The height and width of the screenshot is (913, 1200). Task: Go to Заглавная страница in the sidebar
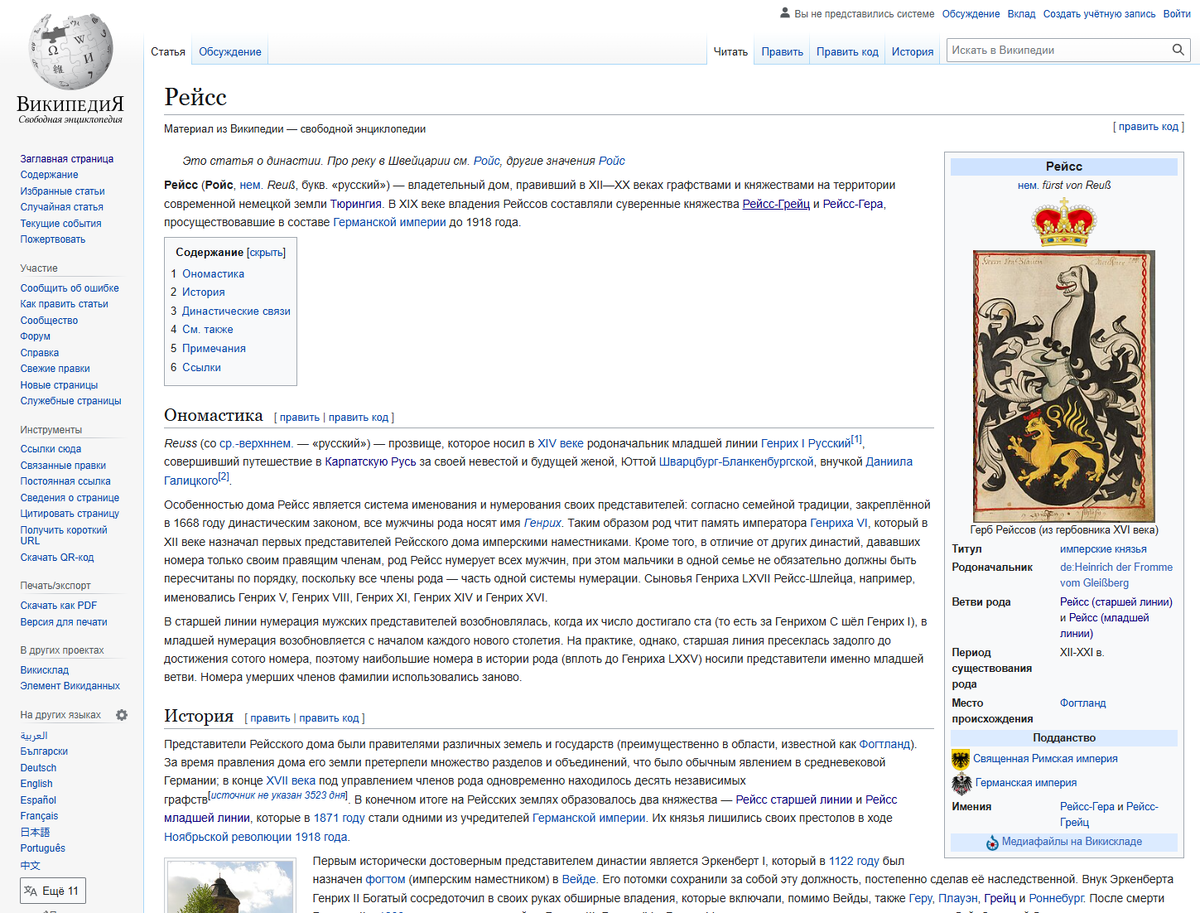coord(67,159)
